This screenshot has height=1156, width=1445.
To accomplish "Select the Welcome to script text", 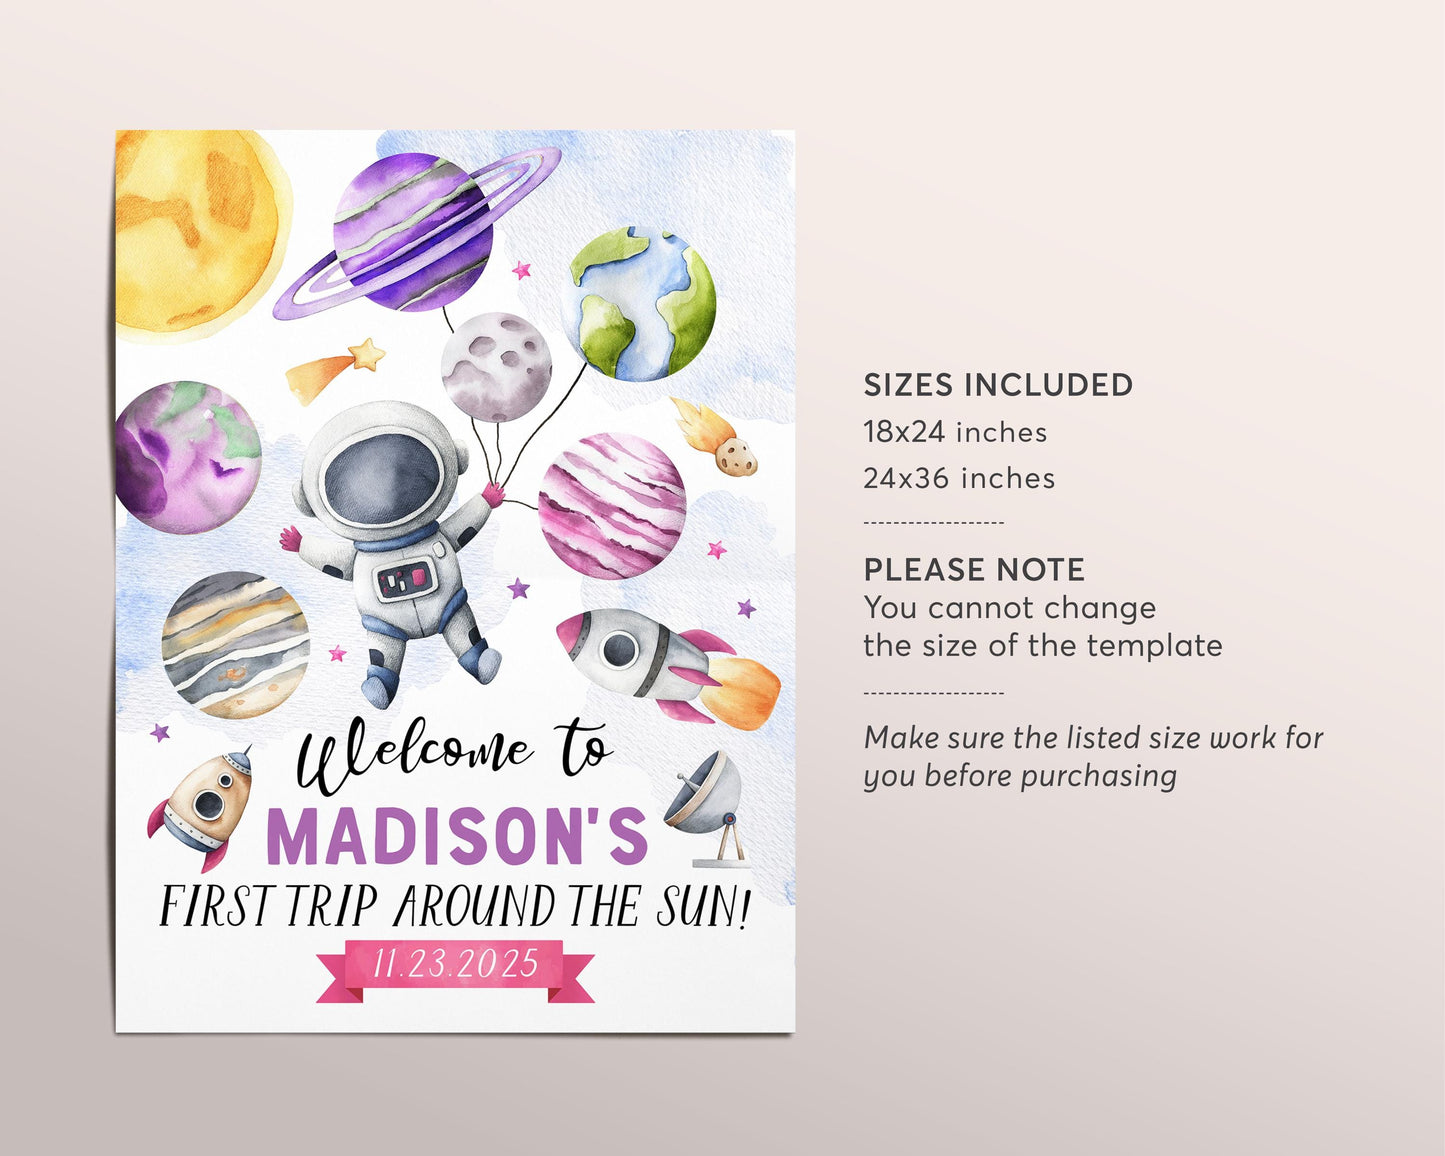I will (x=453, y=755).
